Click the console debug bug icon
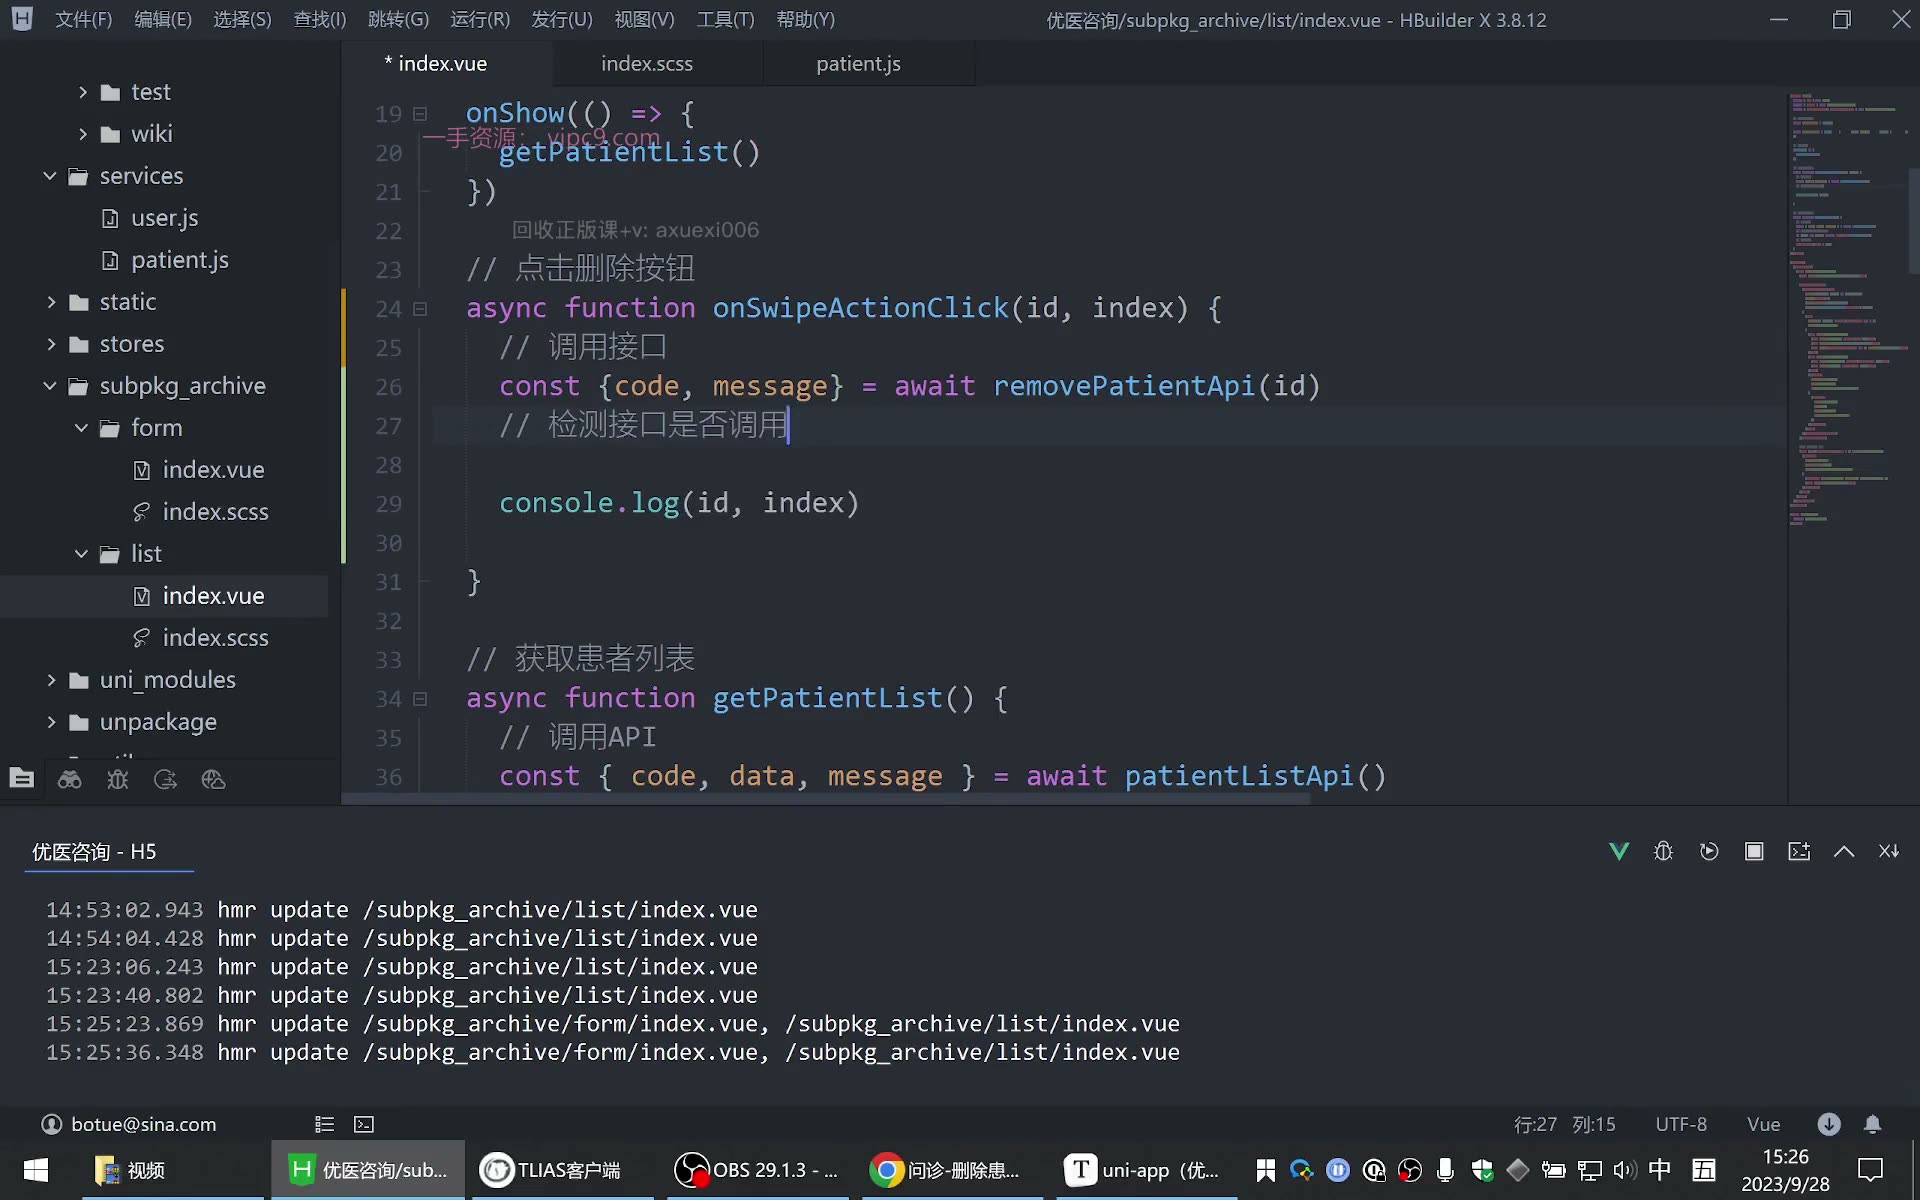Screen dimensions: 1920x1200 tap(1664, 851)
